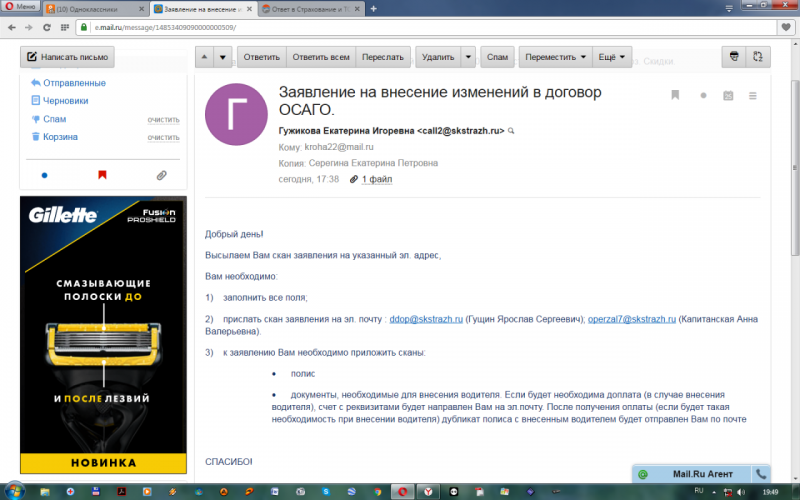Expand the Удалить dropdown arrow

[468, 57]
